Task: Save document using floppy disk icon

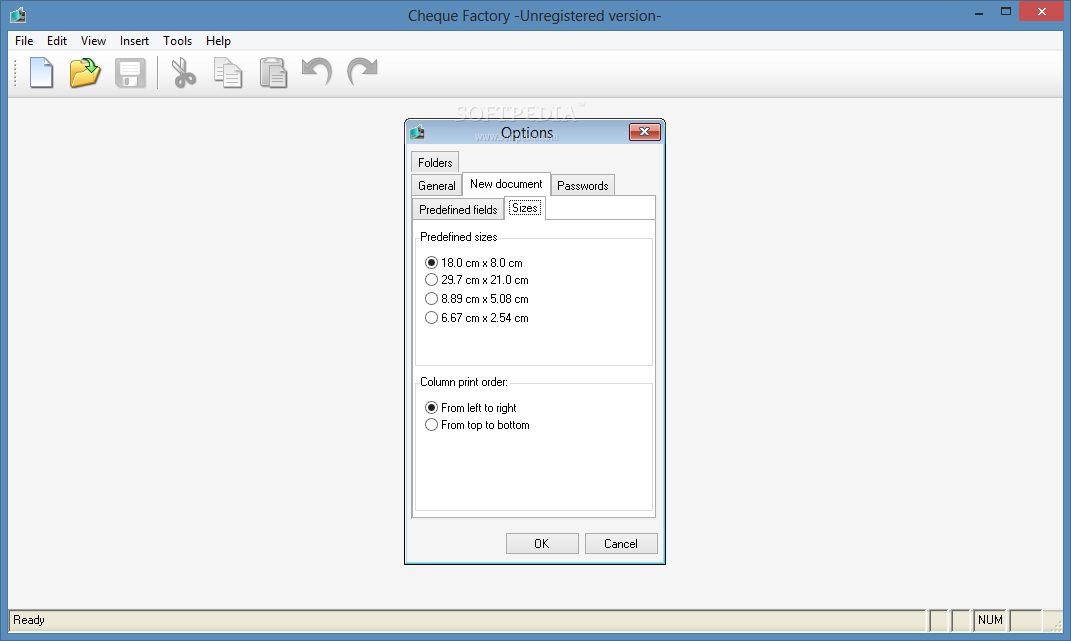Action: coord(130,73)
